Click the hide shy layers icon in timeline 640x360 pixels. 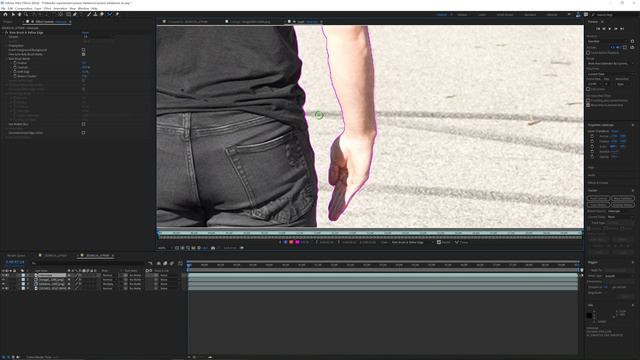(159, 263)
